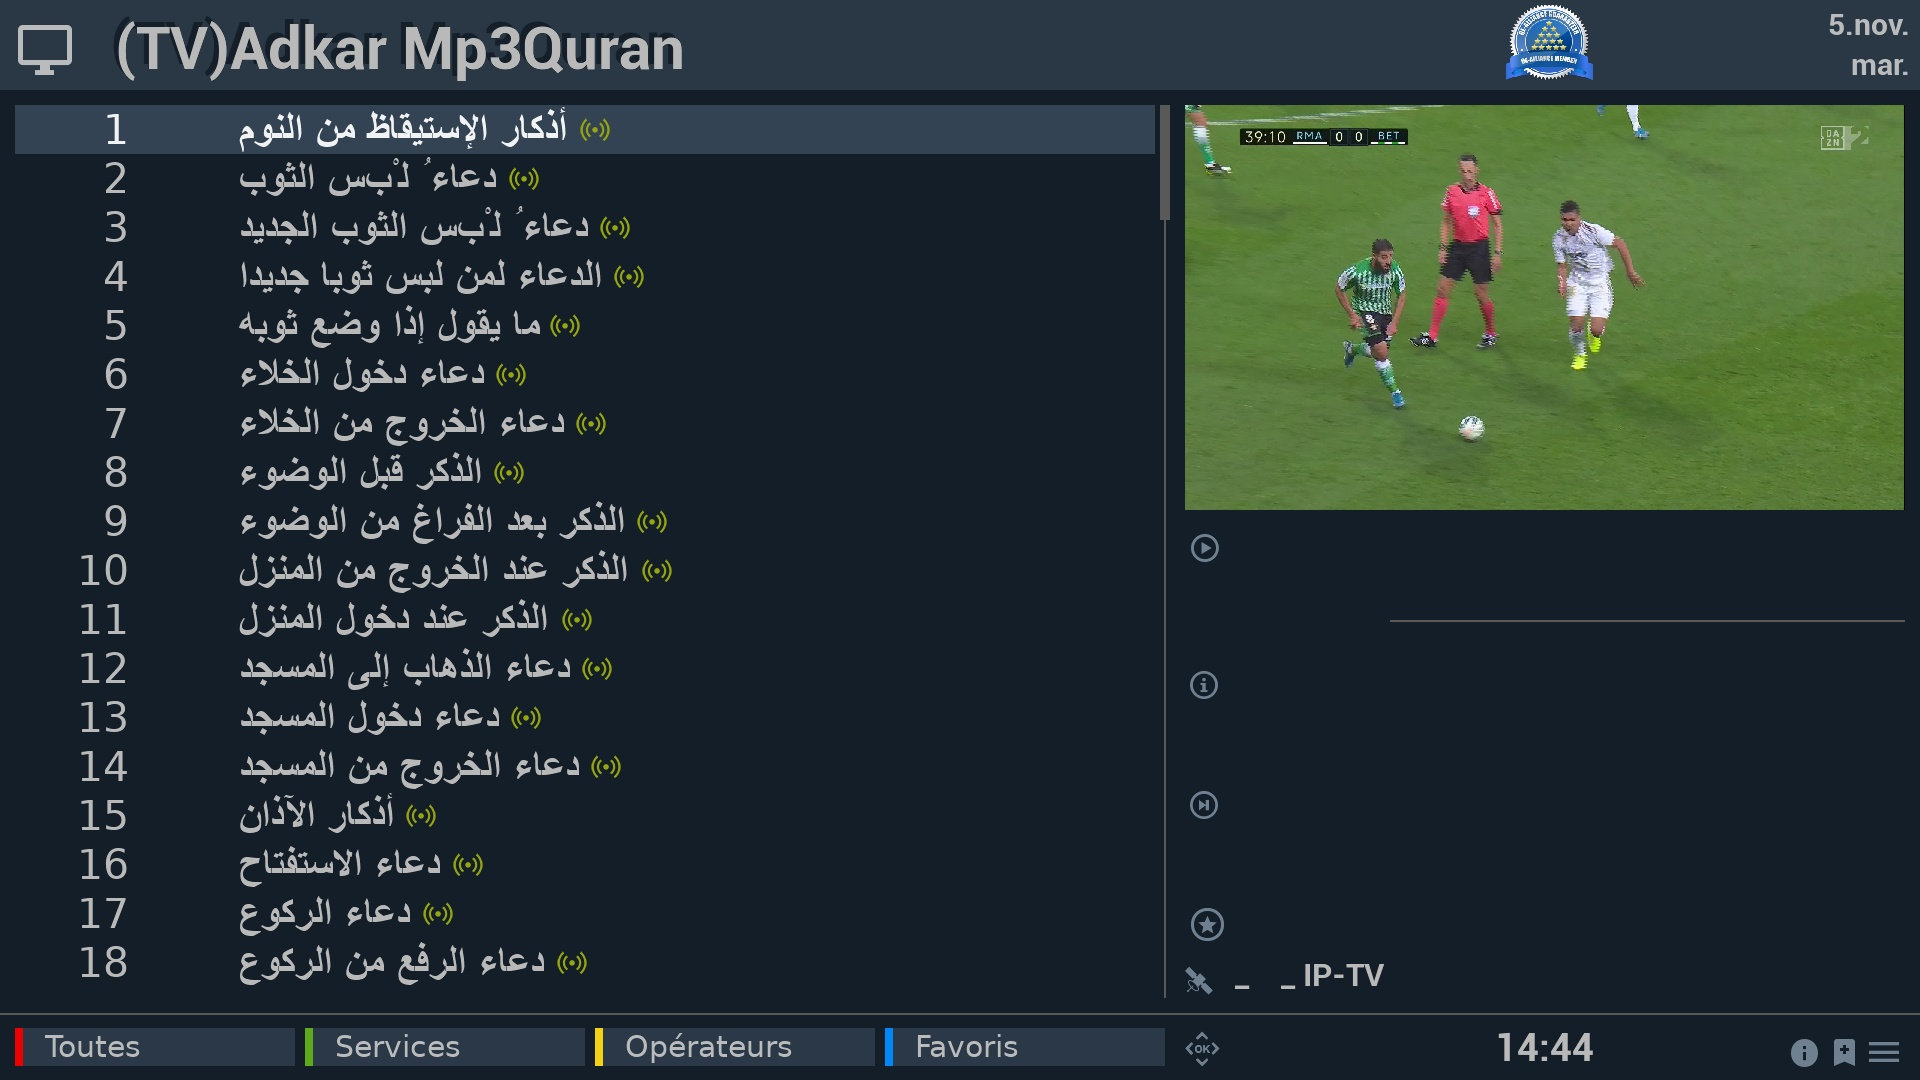The height and width of the screenshot is (1080, 1920).
Task: Select channel number 10 in list
Action: [585, 570]
